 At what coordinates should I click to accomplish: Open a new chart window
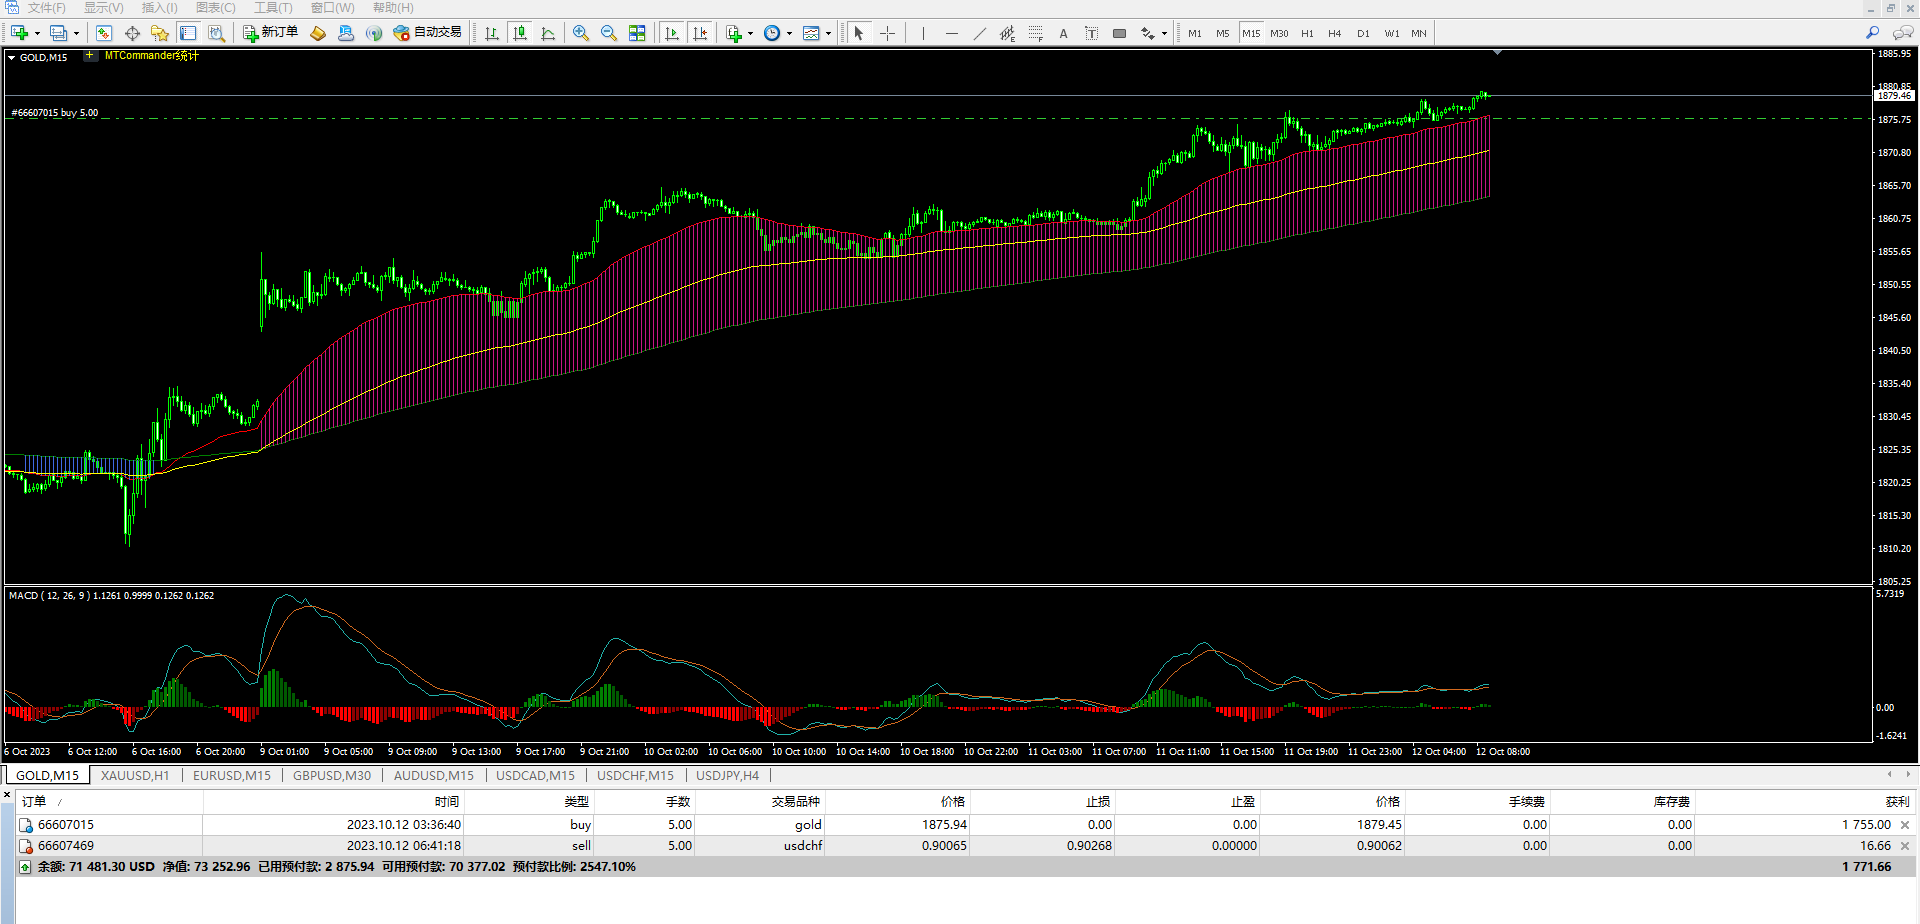[x=19, y=33]
